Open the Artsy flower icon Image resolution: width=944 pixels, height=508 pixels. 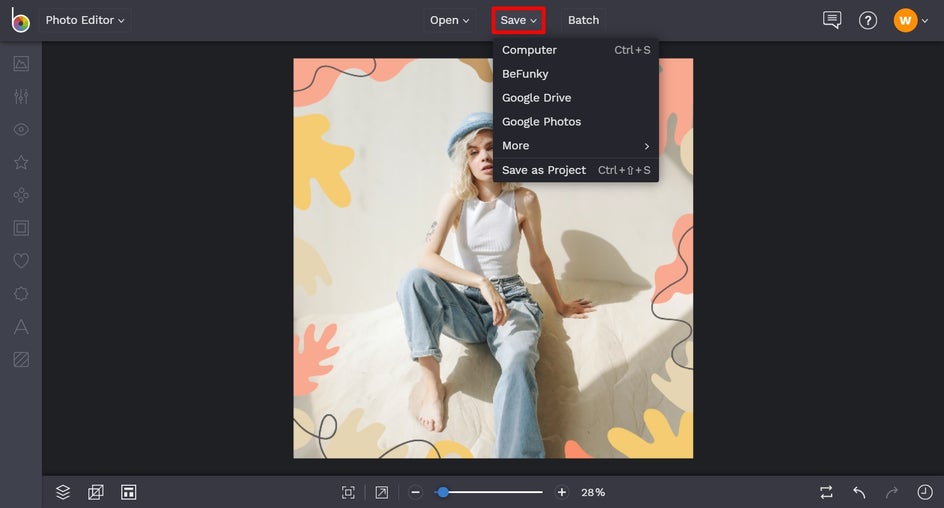click(21, 195)
